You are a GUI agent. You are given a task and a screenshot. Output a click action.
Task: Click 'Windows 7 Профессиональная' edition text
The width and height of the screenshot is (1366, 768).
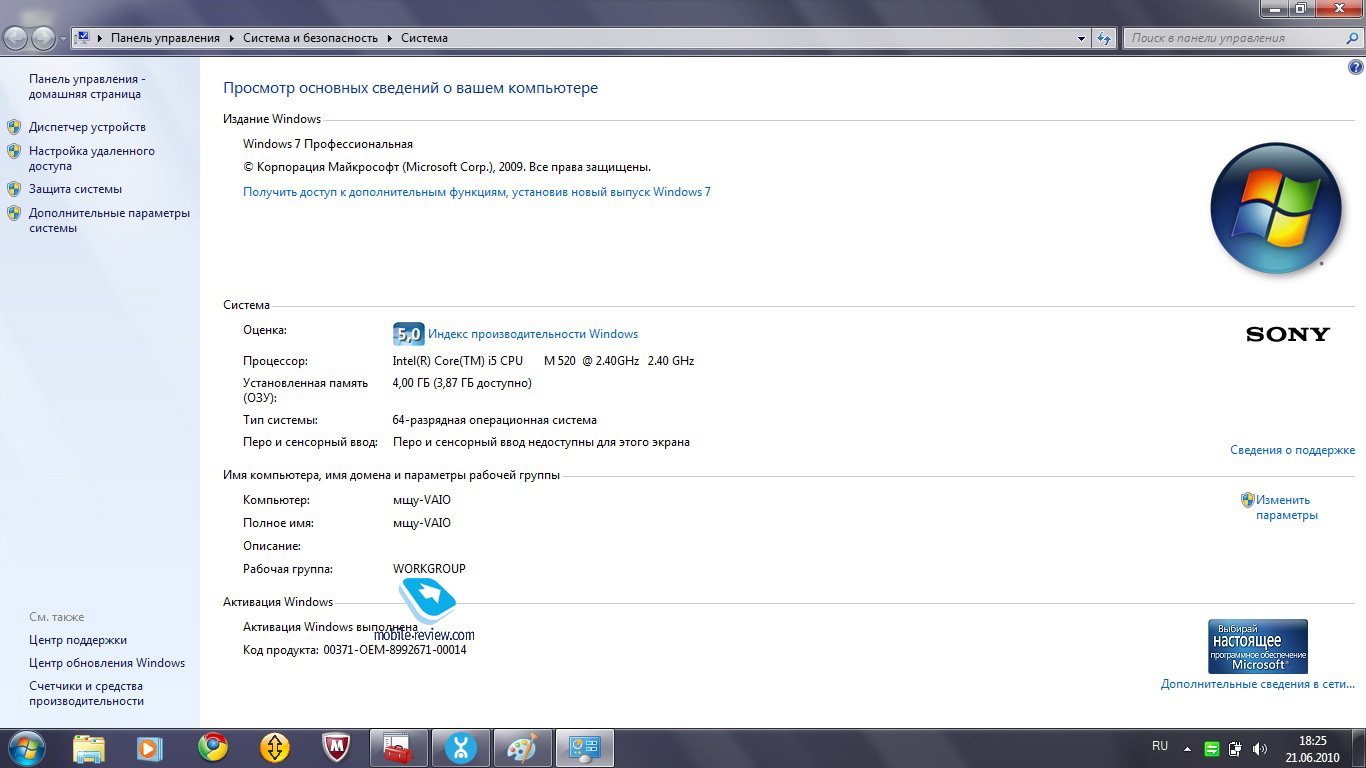[328, 144]
